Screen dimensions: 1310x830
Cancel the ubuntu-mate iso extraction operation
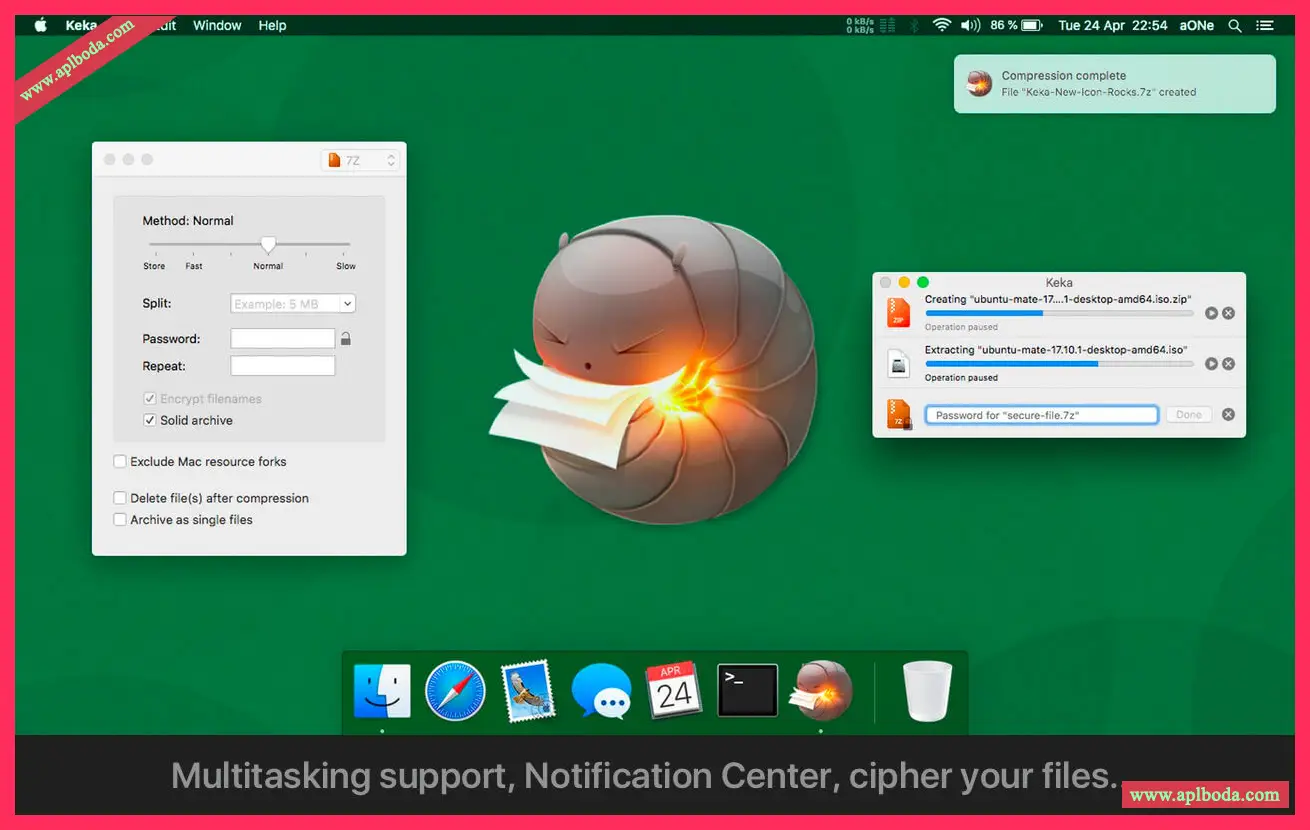[x=1228, y=364]
